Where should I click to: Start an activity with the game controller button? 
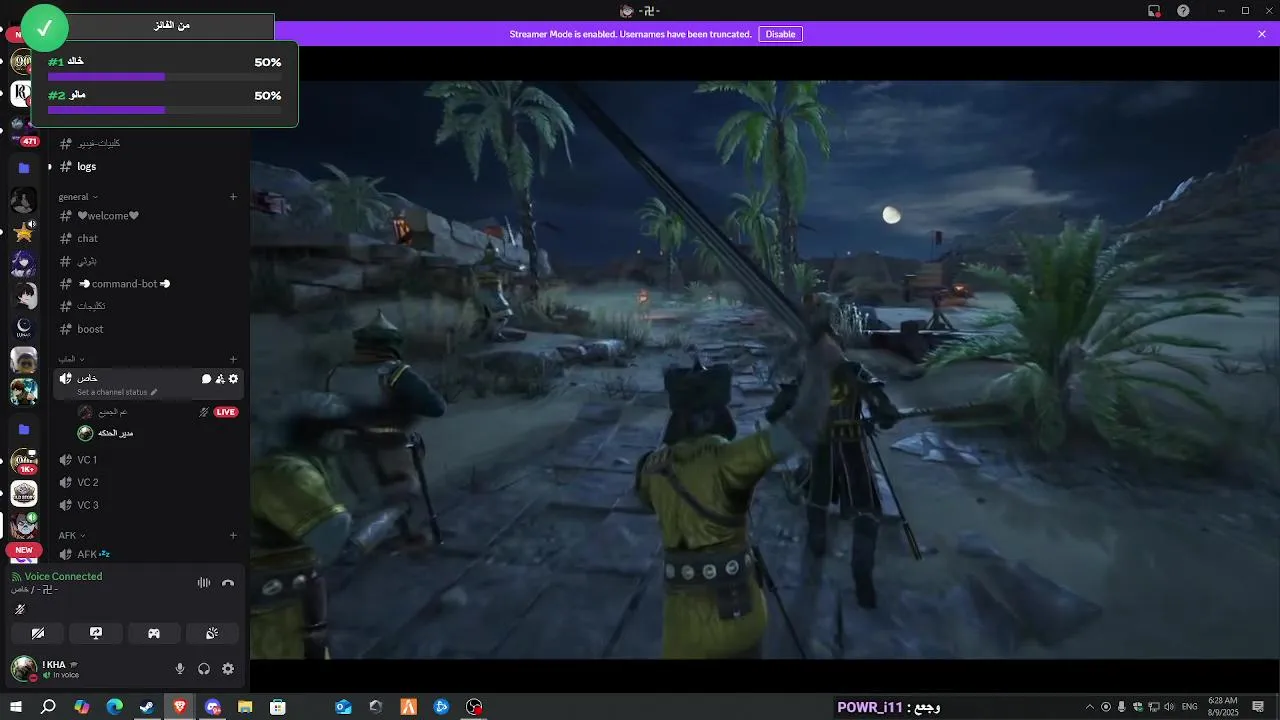tap(154, 633)
